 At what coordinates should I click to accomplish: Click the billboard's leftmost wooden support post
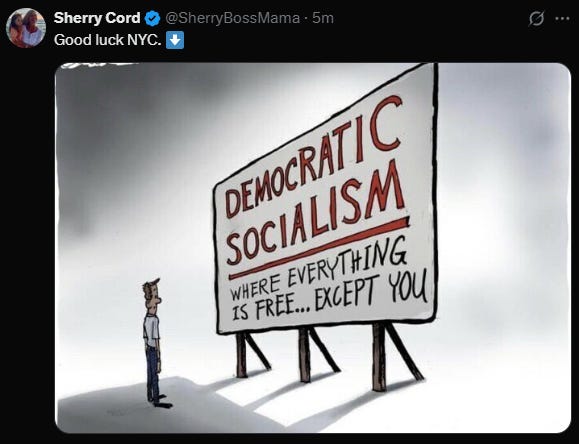click(x=241, y=355)
